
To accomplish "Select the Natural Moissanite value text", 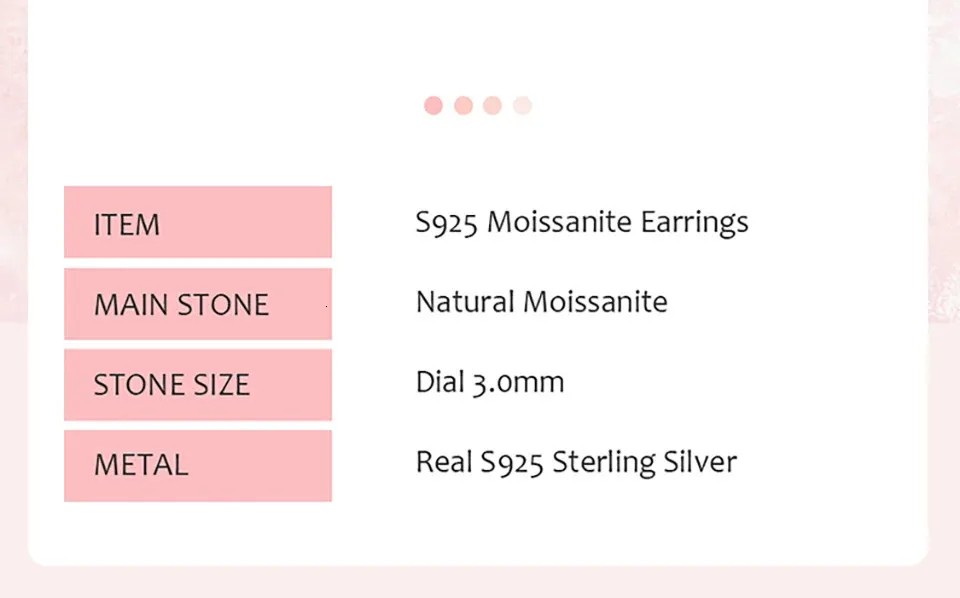I will click(541, 302).
